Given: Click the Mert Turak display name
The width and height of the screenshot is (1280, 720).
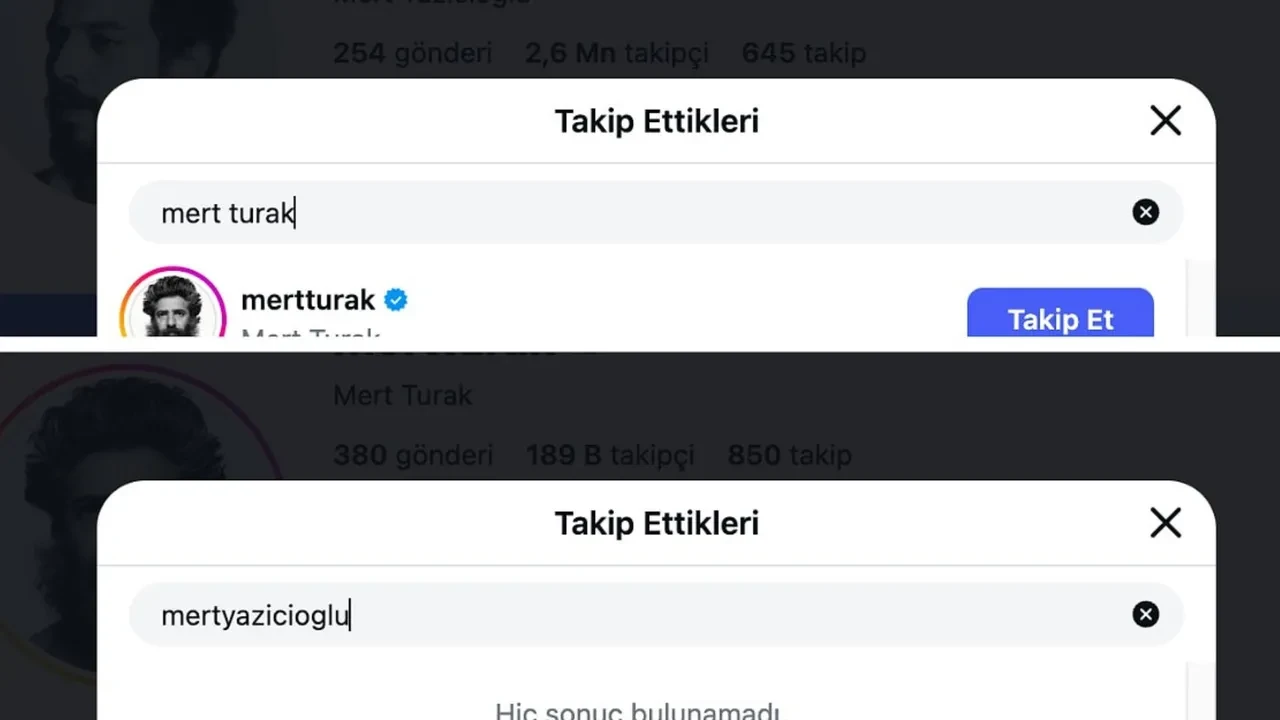Looking at the screenshot, I should point(402,395).
